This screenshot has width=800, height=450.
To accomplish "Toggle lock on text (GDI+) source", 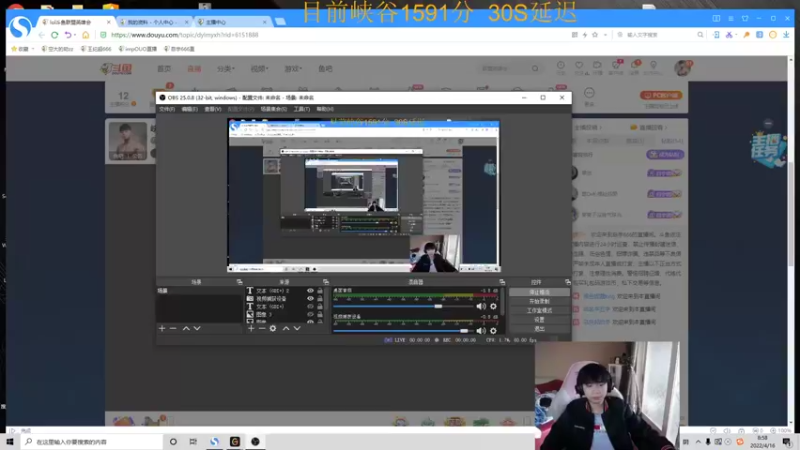I will pos(320,307).
